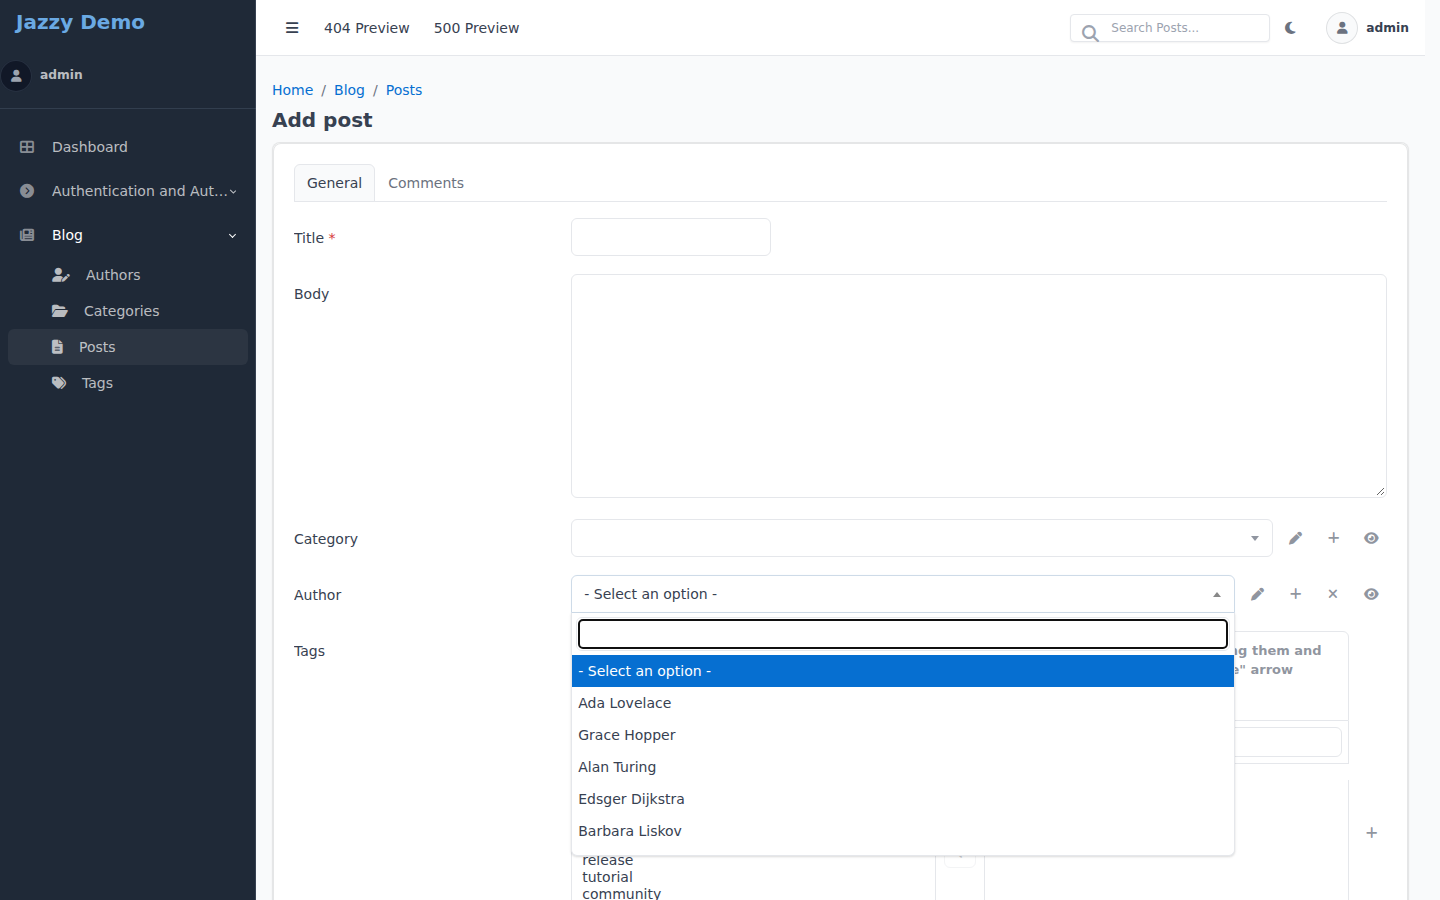Go to Authors in sidebar
This screenshot has height=900, width=1440.
click(128, 275)
